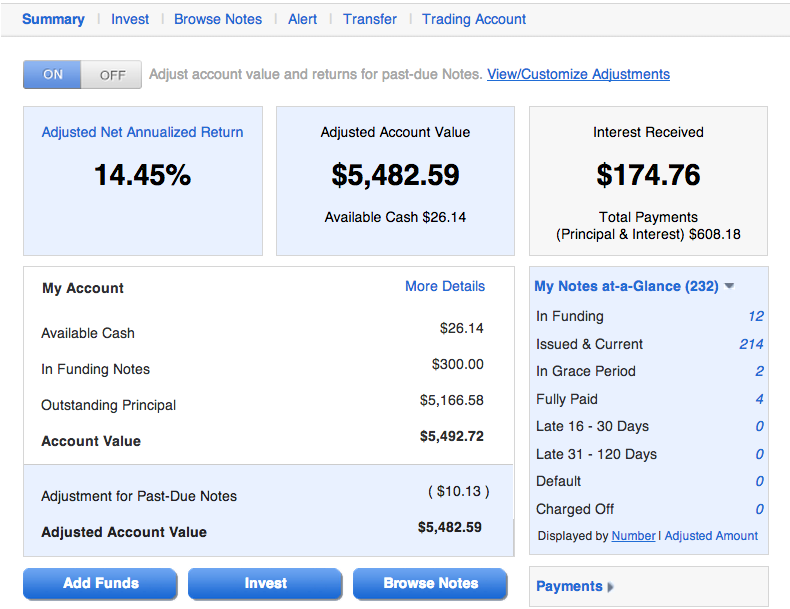This screenshot has height=609, width=790.
Task: Click the blue Invest button
Action: (266, 583)
